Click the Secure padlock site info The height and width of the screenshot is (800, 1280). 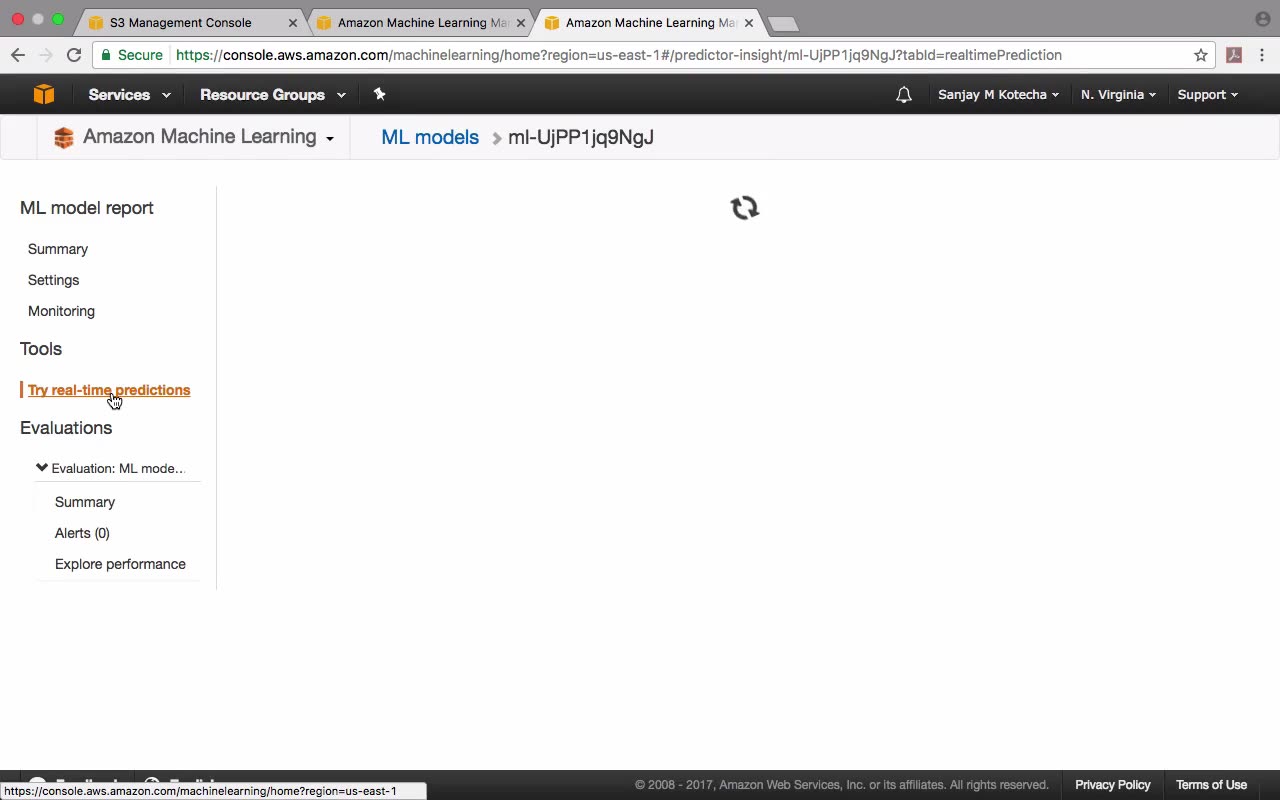pyautogui.click(x=132, y=55)
